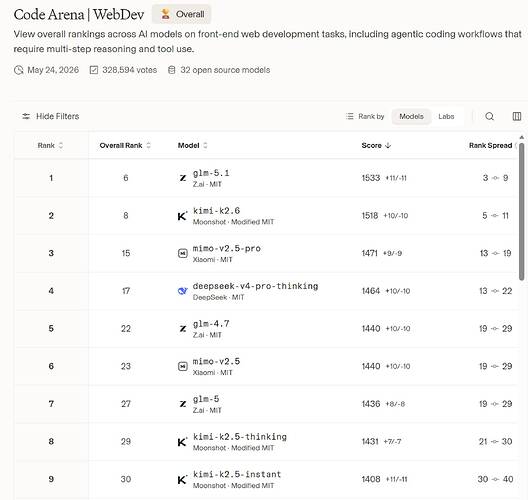Viewport: 528px width, 500px height.
Task: Open the glm-5.1 model link
Action: (x=211, y=173)
